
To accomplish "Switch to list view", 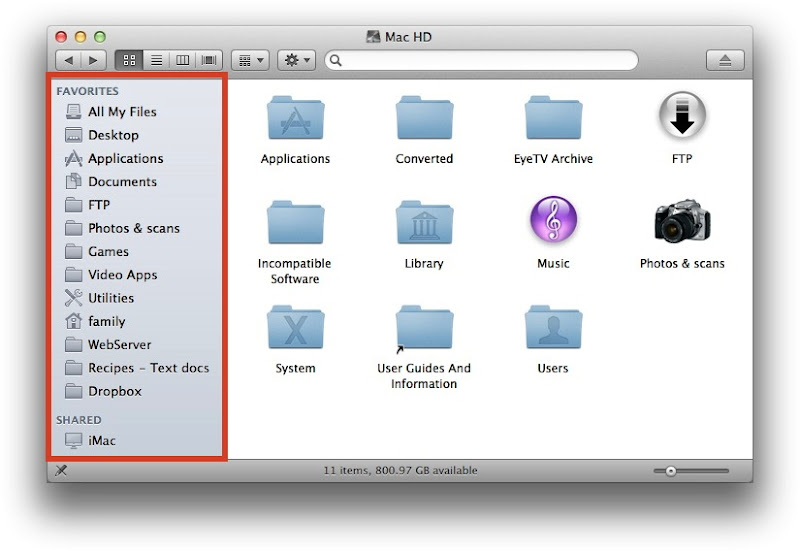I will click(157, 60).
